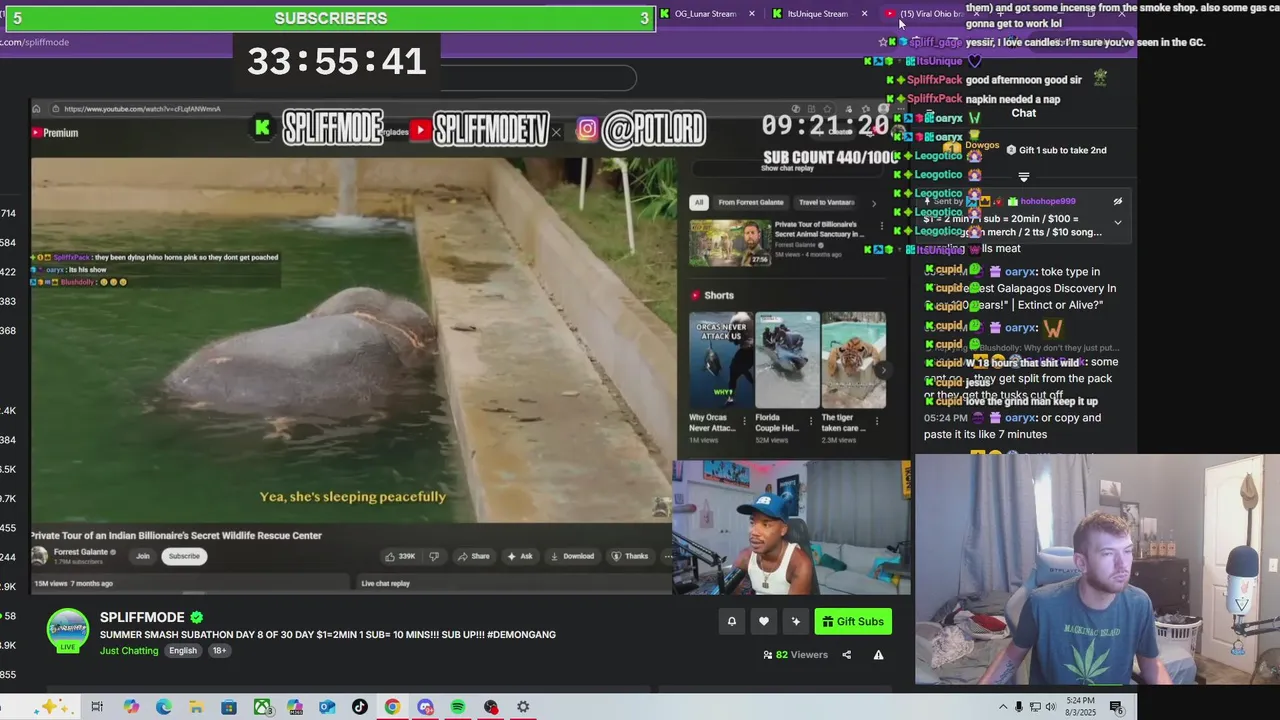This screenshot has width=1280, height=720.
Task: Like the YouTube video with thumbs up
Action: [x=399, y=556]
